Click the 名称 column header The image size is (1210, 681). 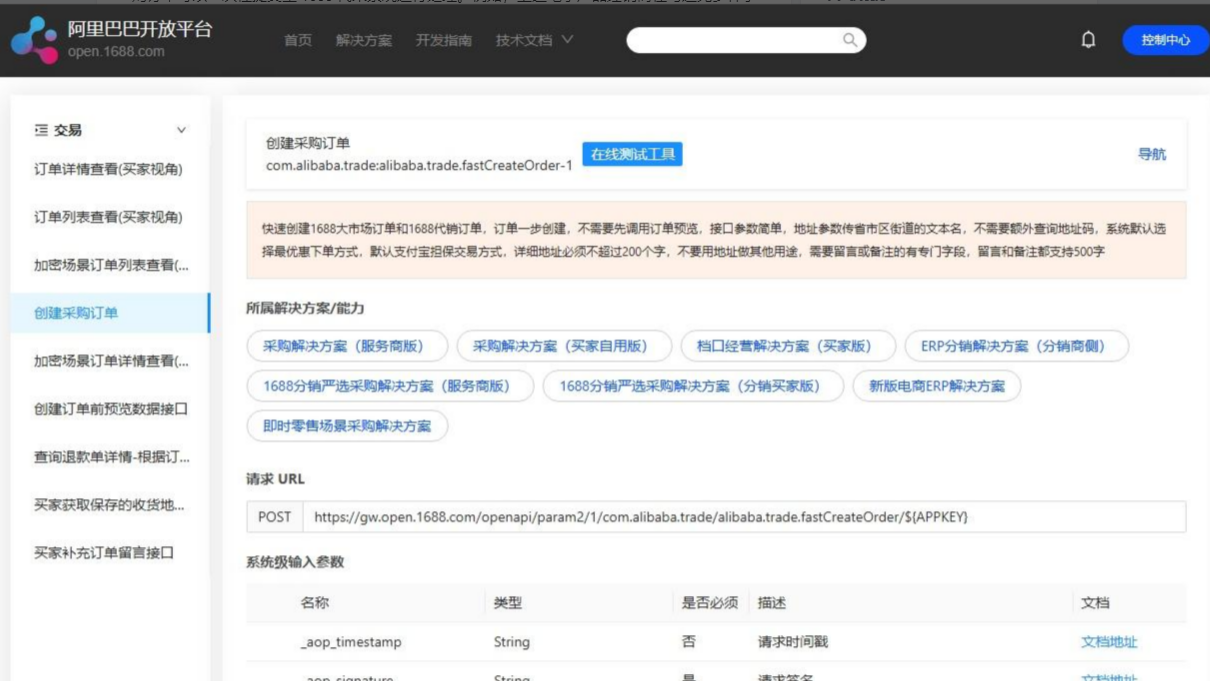(x=314, y=603)
